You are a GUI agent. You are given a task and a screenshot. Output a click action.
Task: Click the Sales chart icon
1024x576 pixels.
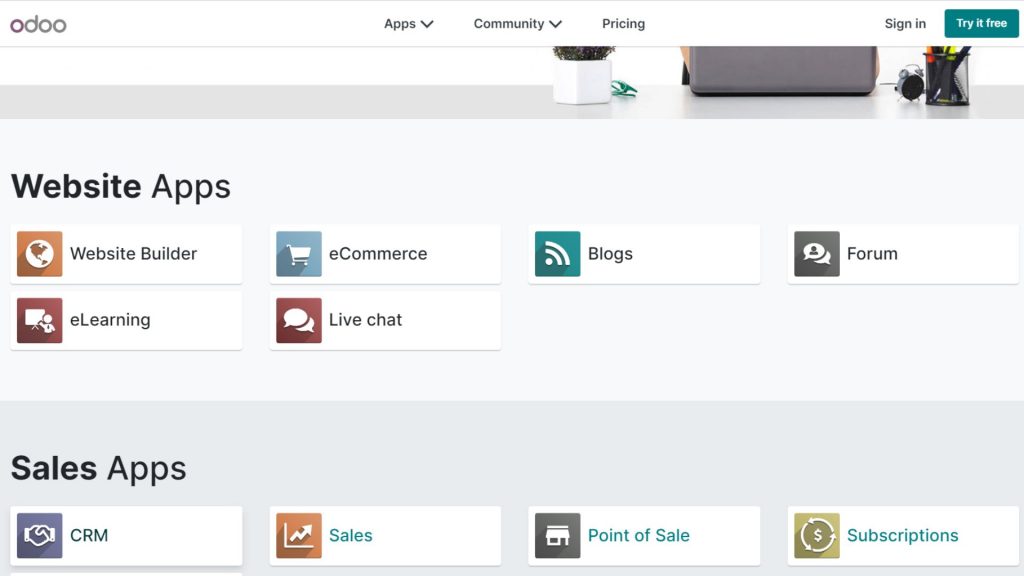coord(299,536)
